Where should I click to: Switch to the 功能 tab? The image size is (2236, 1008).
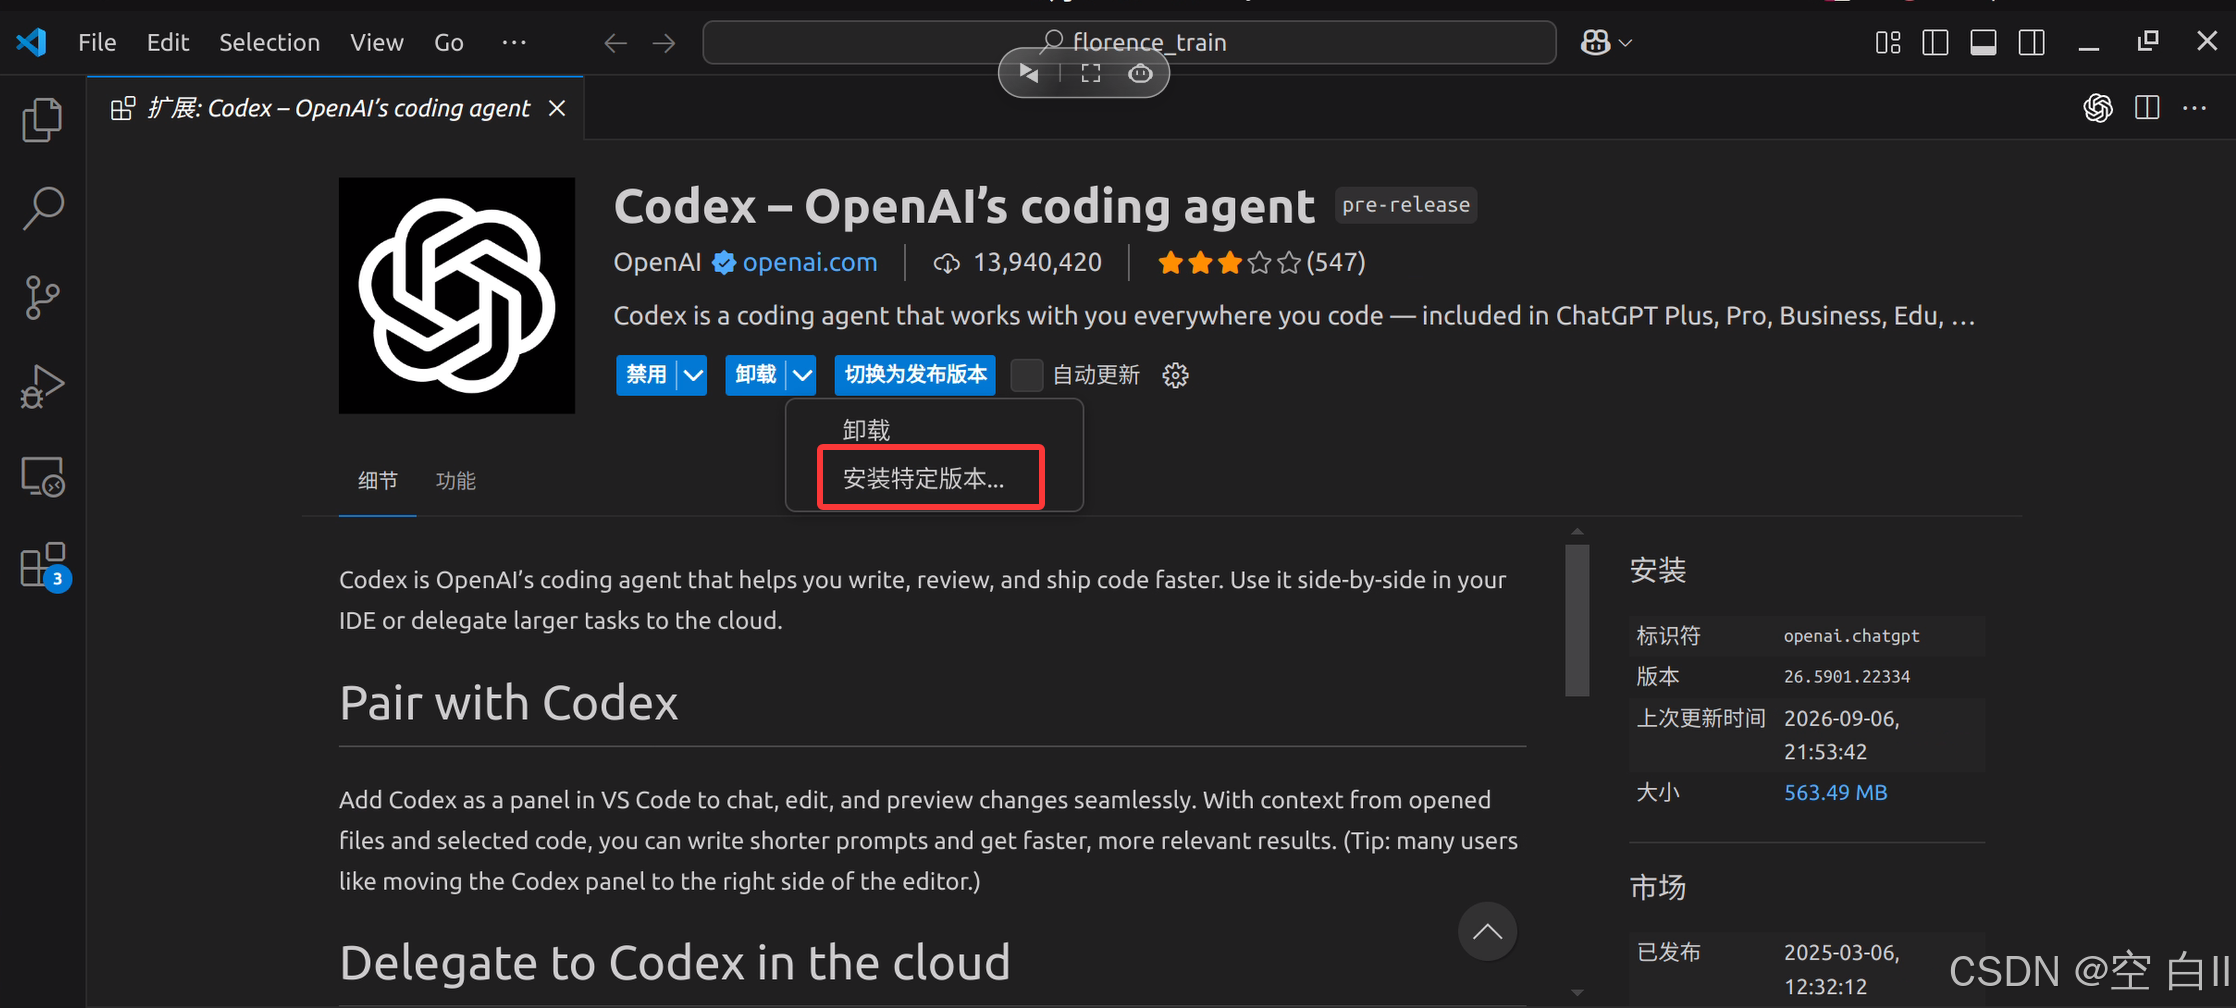[456, 481]
